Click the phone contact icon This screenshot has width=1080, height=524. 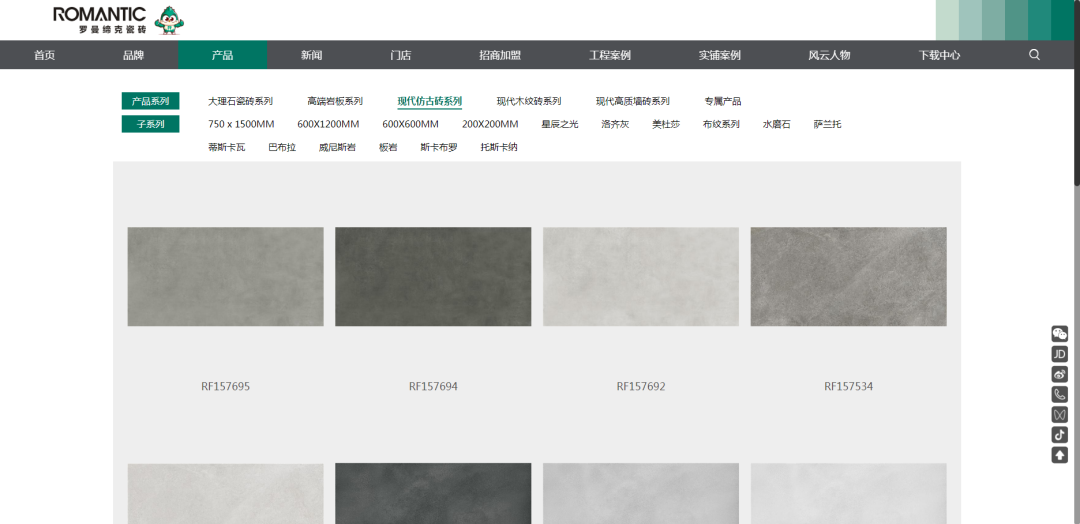(x=1060, y=394)
